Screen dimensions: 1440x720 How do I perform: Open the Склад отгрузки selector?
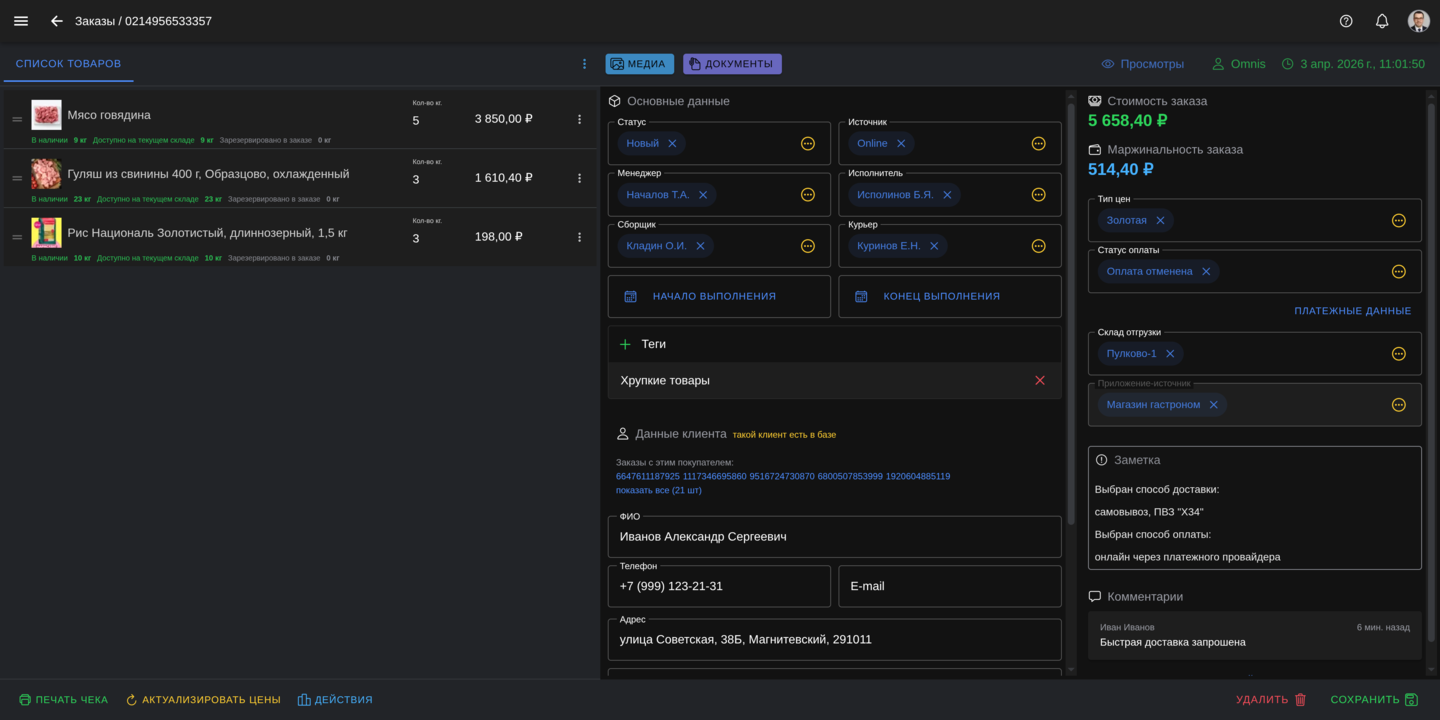(x=1398, y=354)
